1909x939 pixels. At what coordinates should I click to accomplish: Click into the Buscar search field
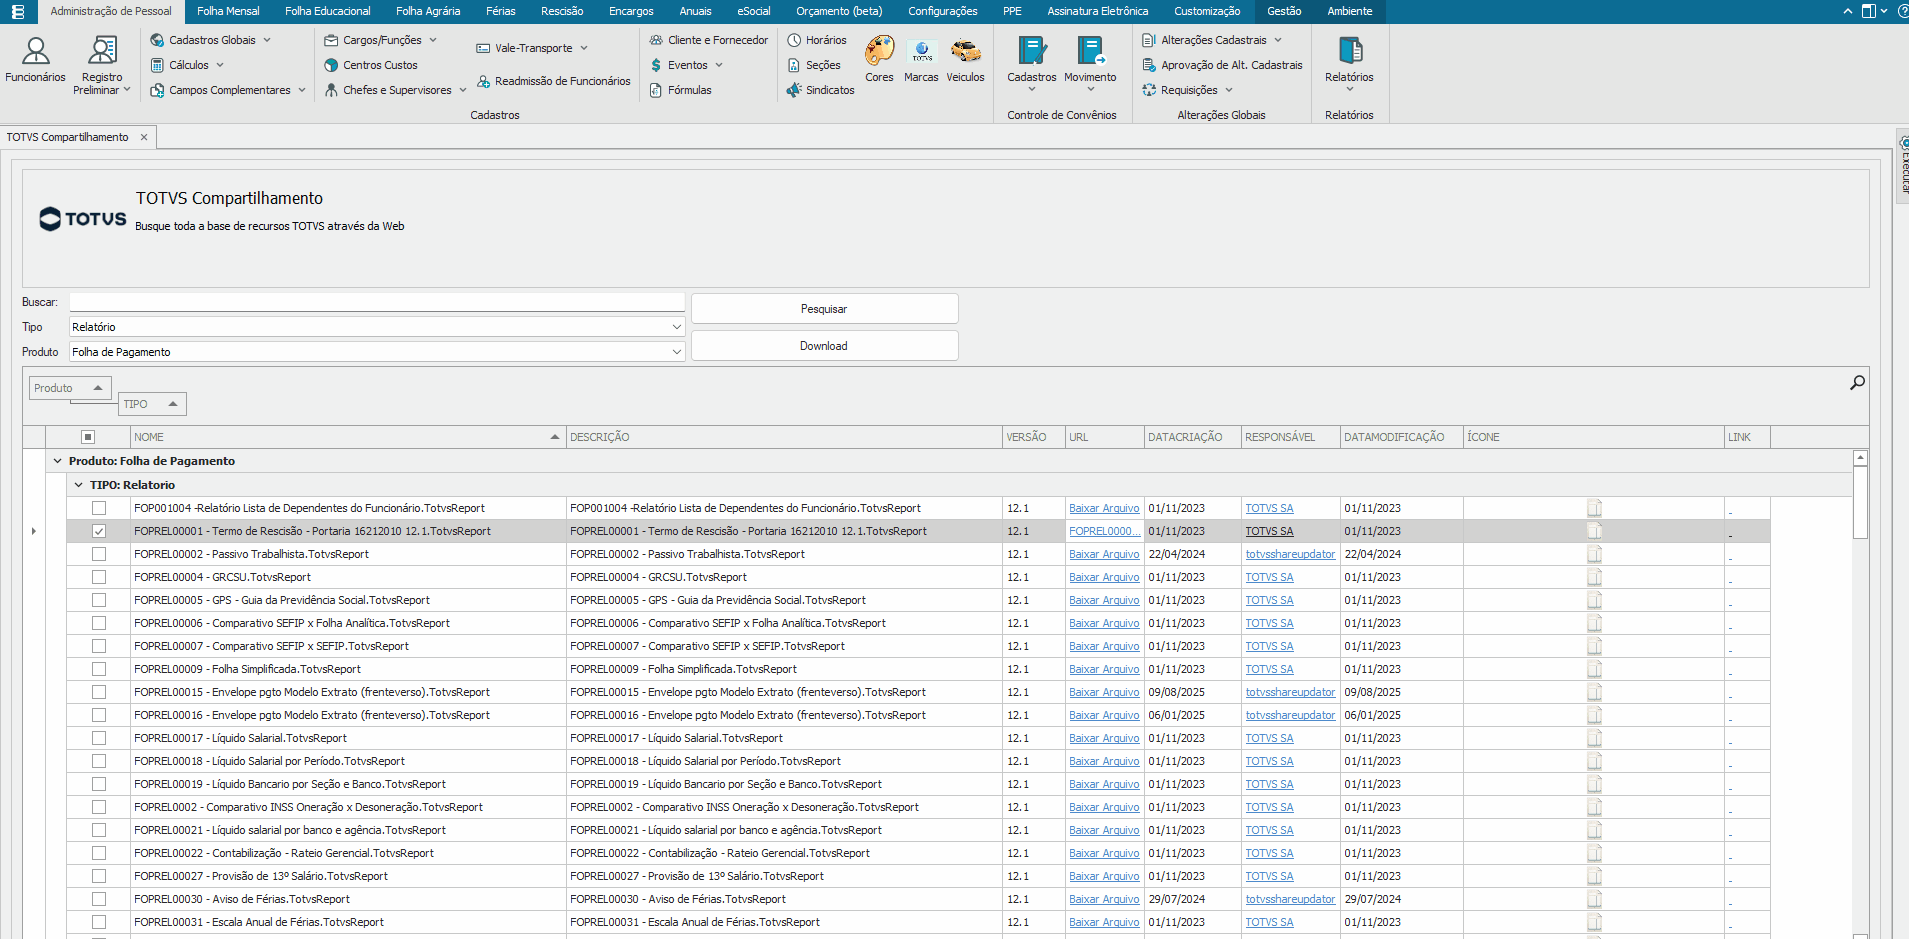(x=377, y=302)
